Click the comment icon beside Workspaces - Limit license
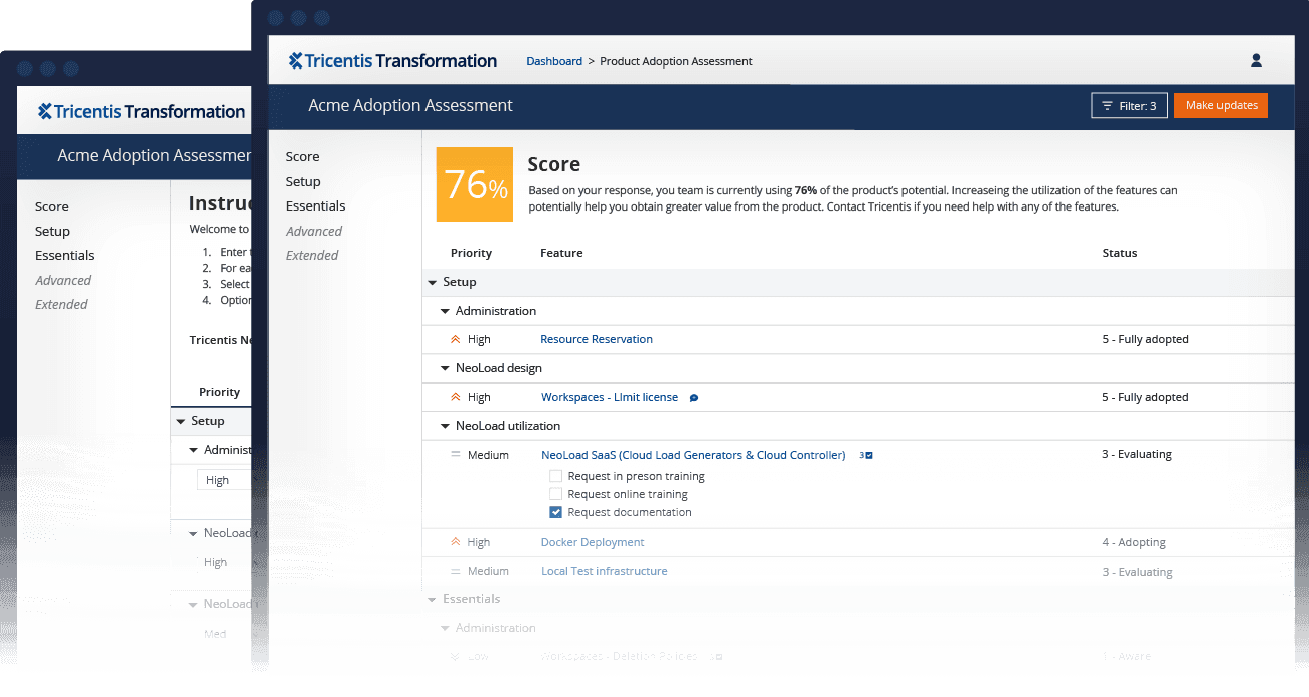 coord(694,398)
